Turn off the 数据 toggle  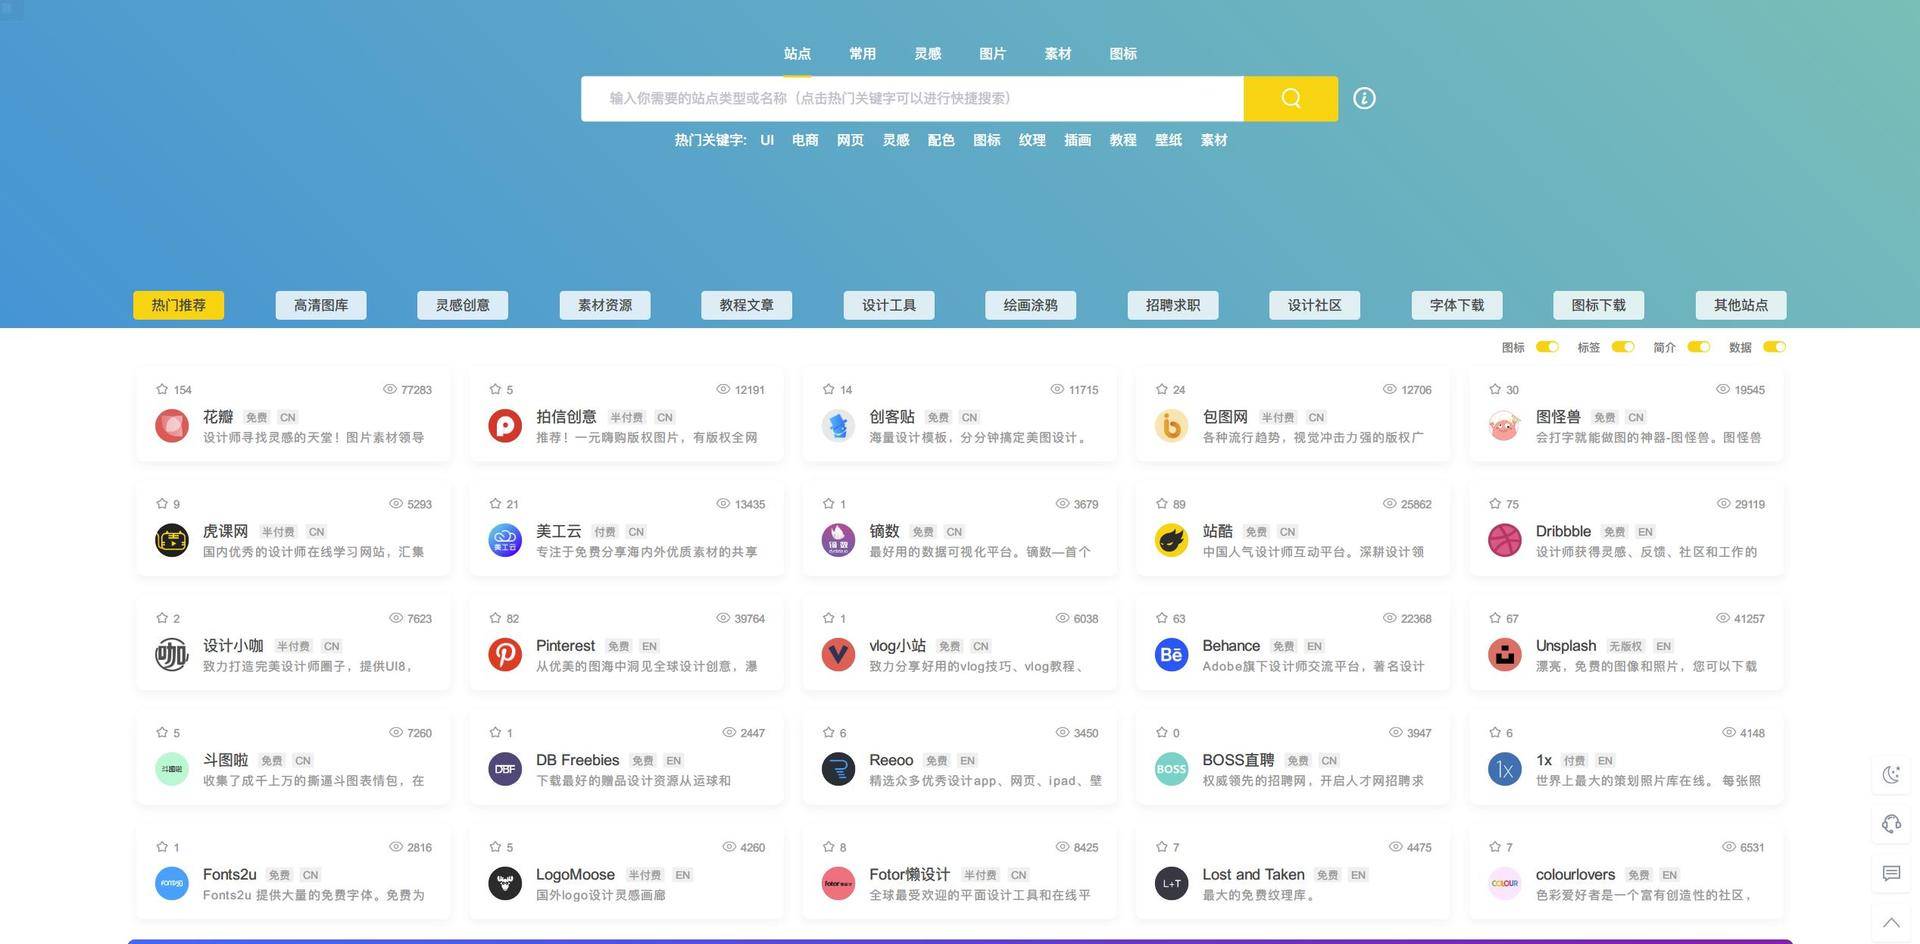(1774, 347)
